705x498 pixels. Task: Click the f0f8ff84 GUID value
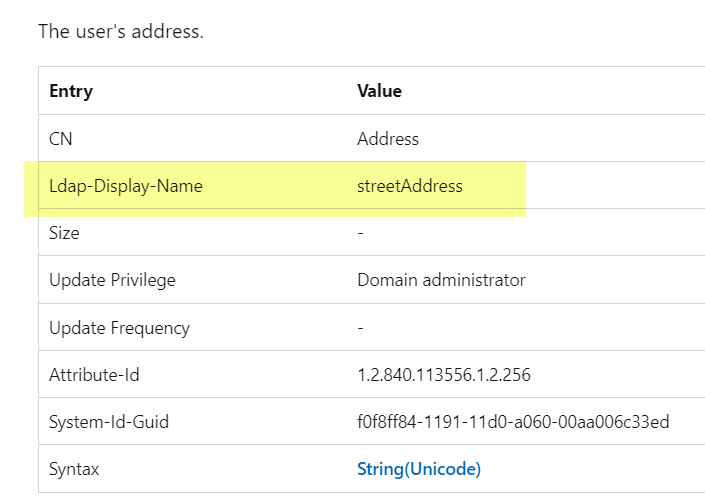coord(513,422)
